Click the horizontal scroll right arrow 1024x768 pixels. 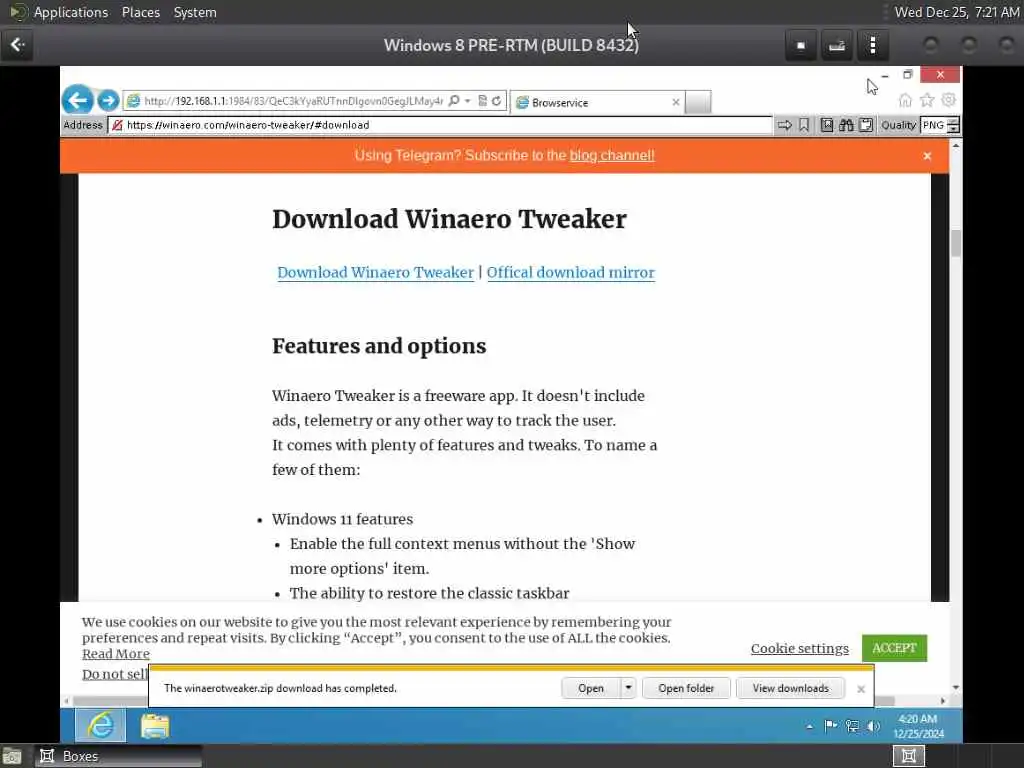click(x=942, y=701)
